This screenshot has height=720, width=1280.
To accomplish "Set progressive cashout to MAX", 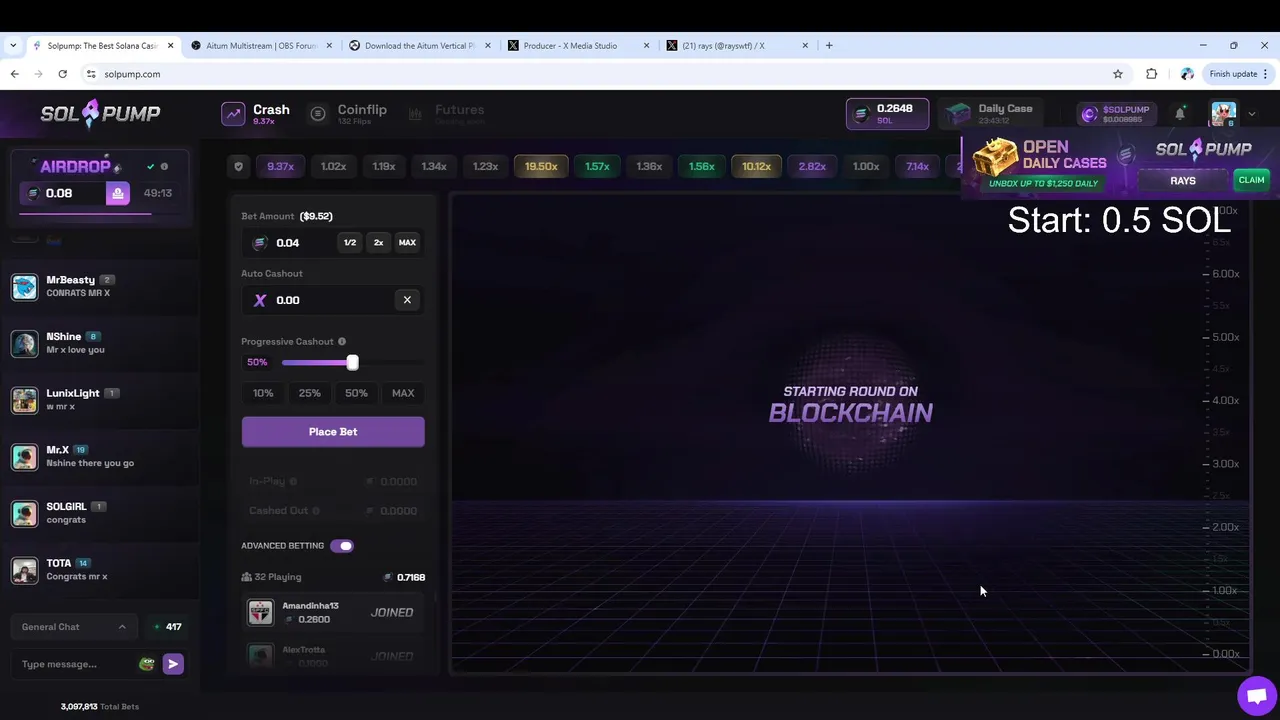I will click(403, 393).
